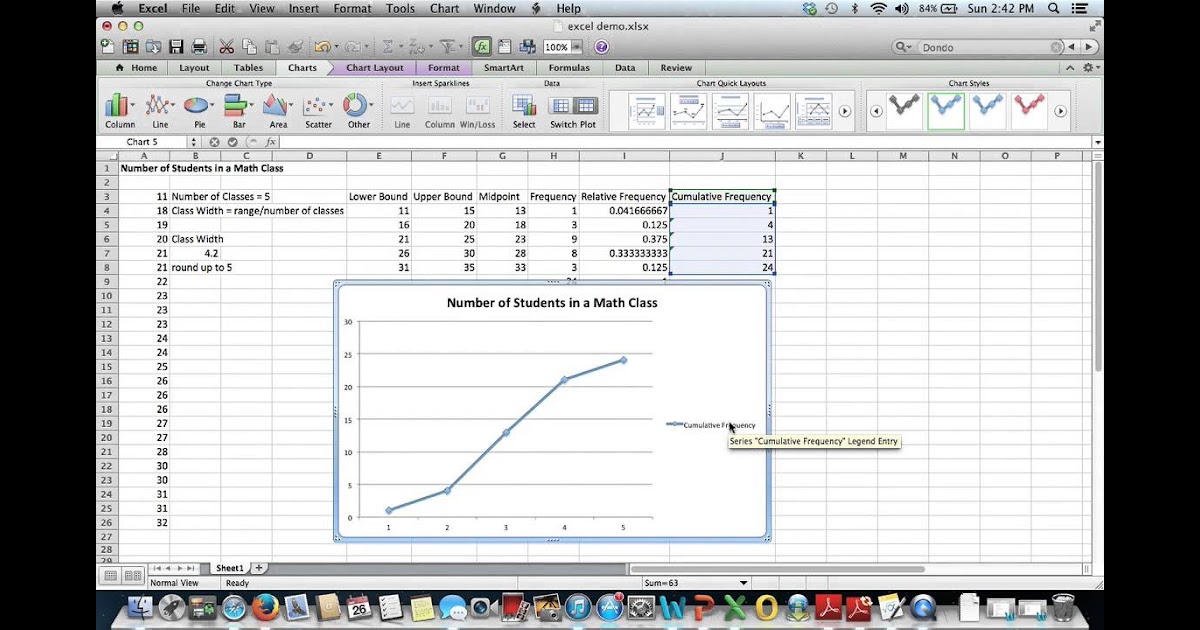Click the Select data icon
1200x630 pixels.
524,111
